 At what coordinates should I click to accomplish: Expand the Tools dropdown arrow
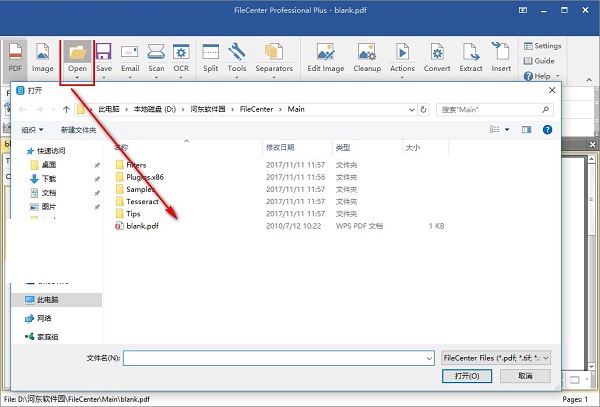point(237,78)
